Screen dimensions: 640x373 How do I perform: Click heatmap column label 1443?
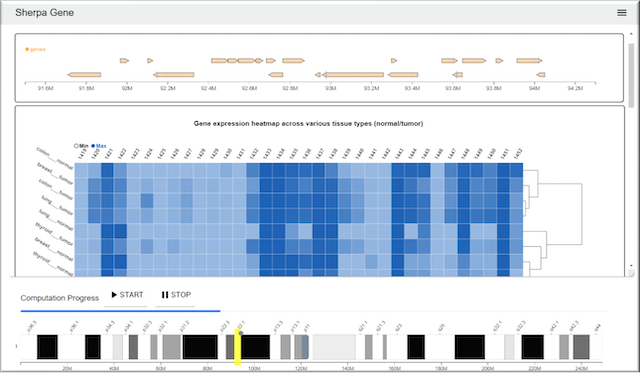[x=399, y=153]
